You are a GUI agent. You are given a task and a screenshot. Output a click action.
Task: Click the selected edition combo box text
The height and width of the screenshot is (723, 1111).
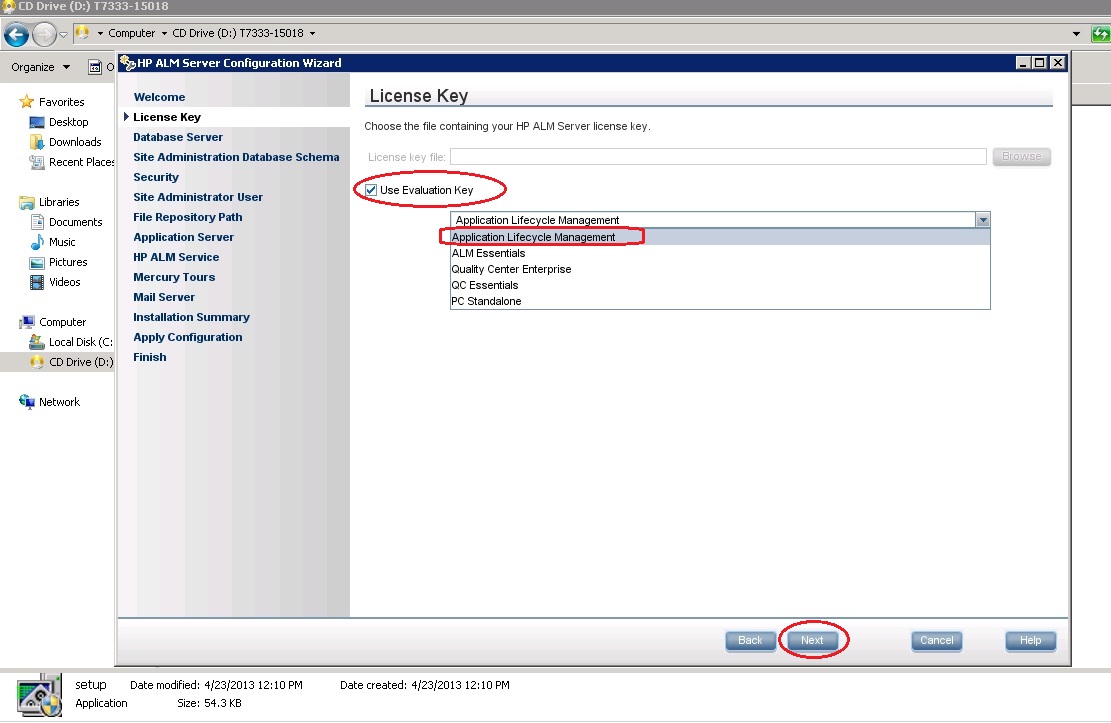point(537,220)
